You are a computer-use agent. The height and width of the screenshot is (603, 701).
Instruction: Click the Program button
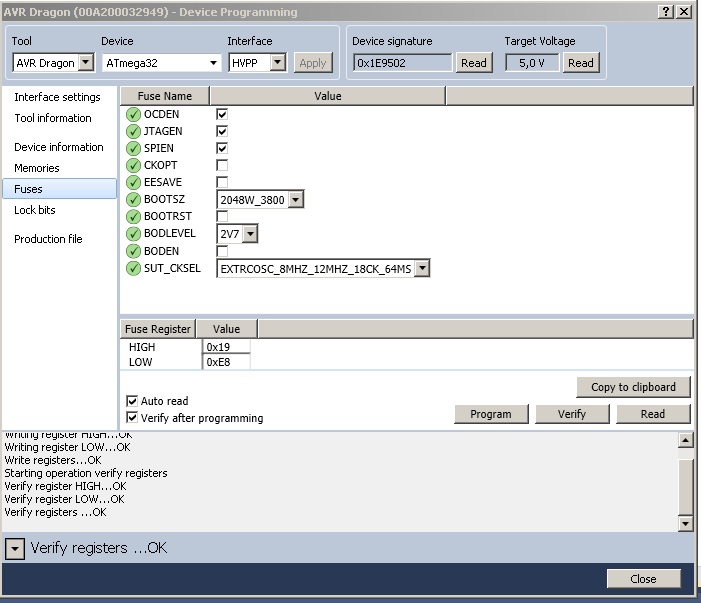(x=491, y=414)
